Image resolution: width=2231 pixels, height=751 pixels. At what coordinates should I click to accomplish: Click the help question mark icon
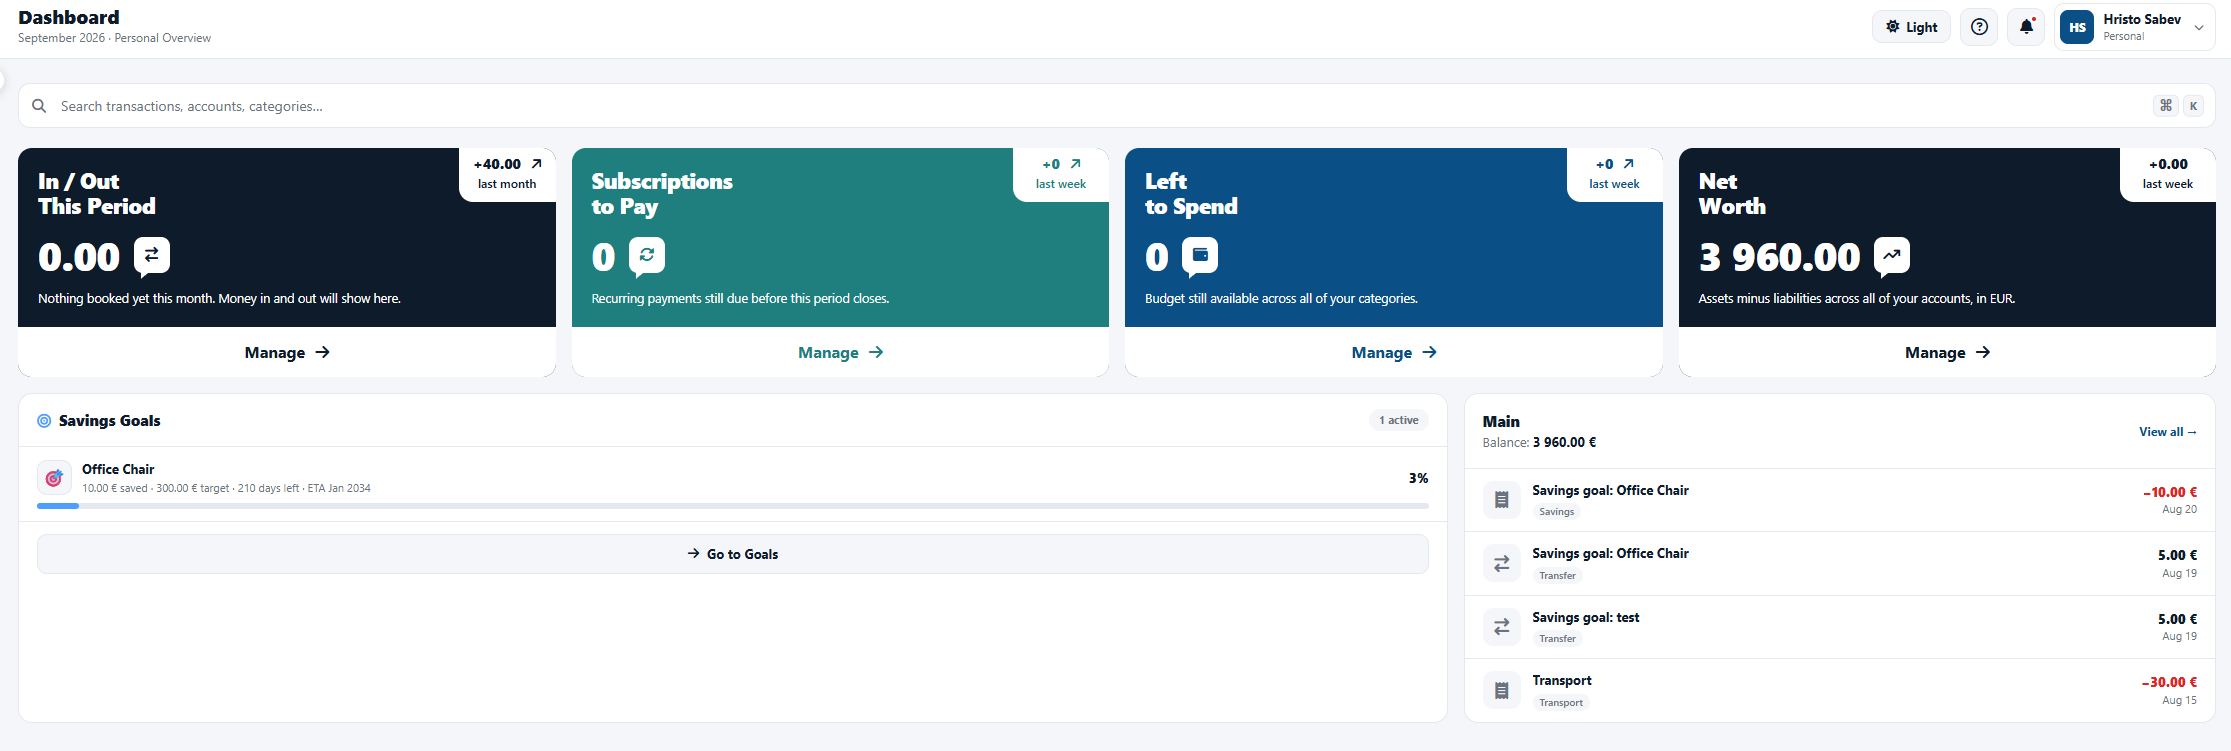pyautogui.click(x=1979, y=27)
